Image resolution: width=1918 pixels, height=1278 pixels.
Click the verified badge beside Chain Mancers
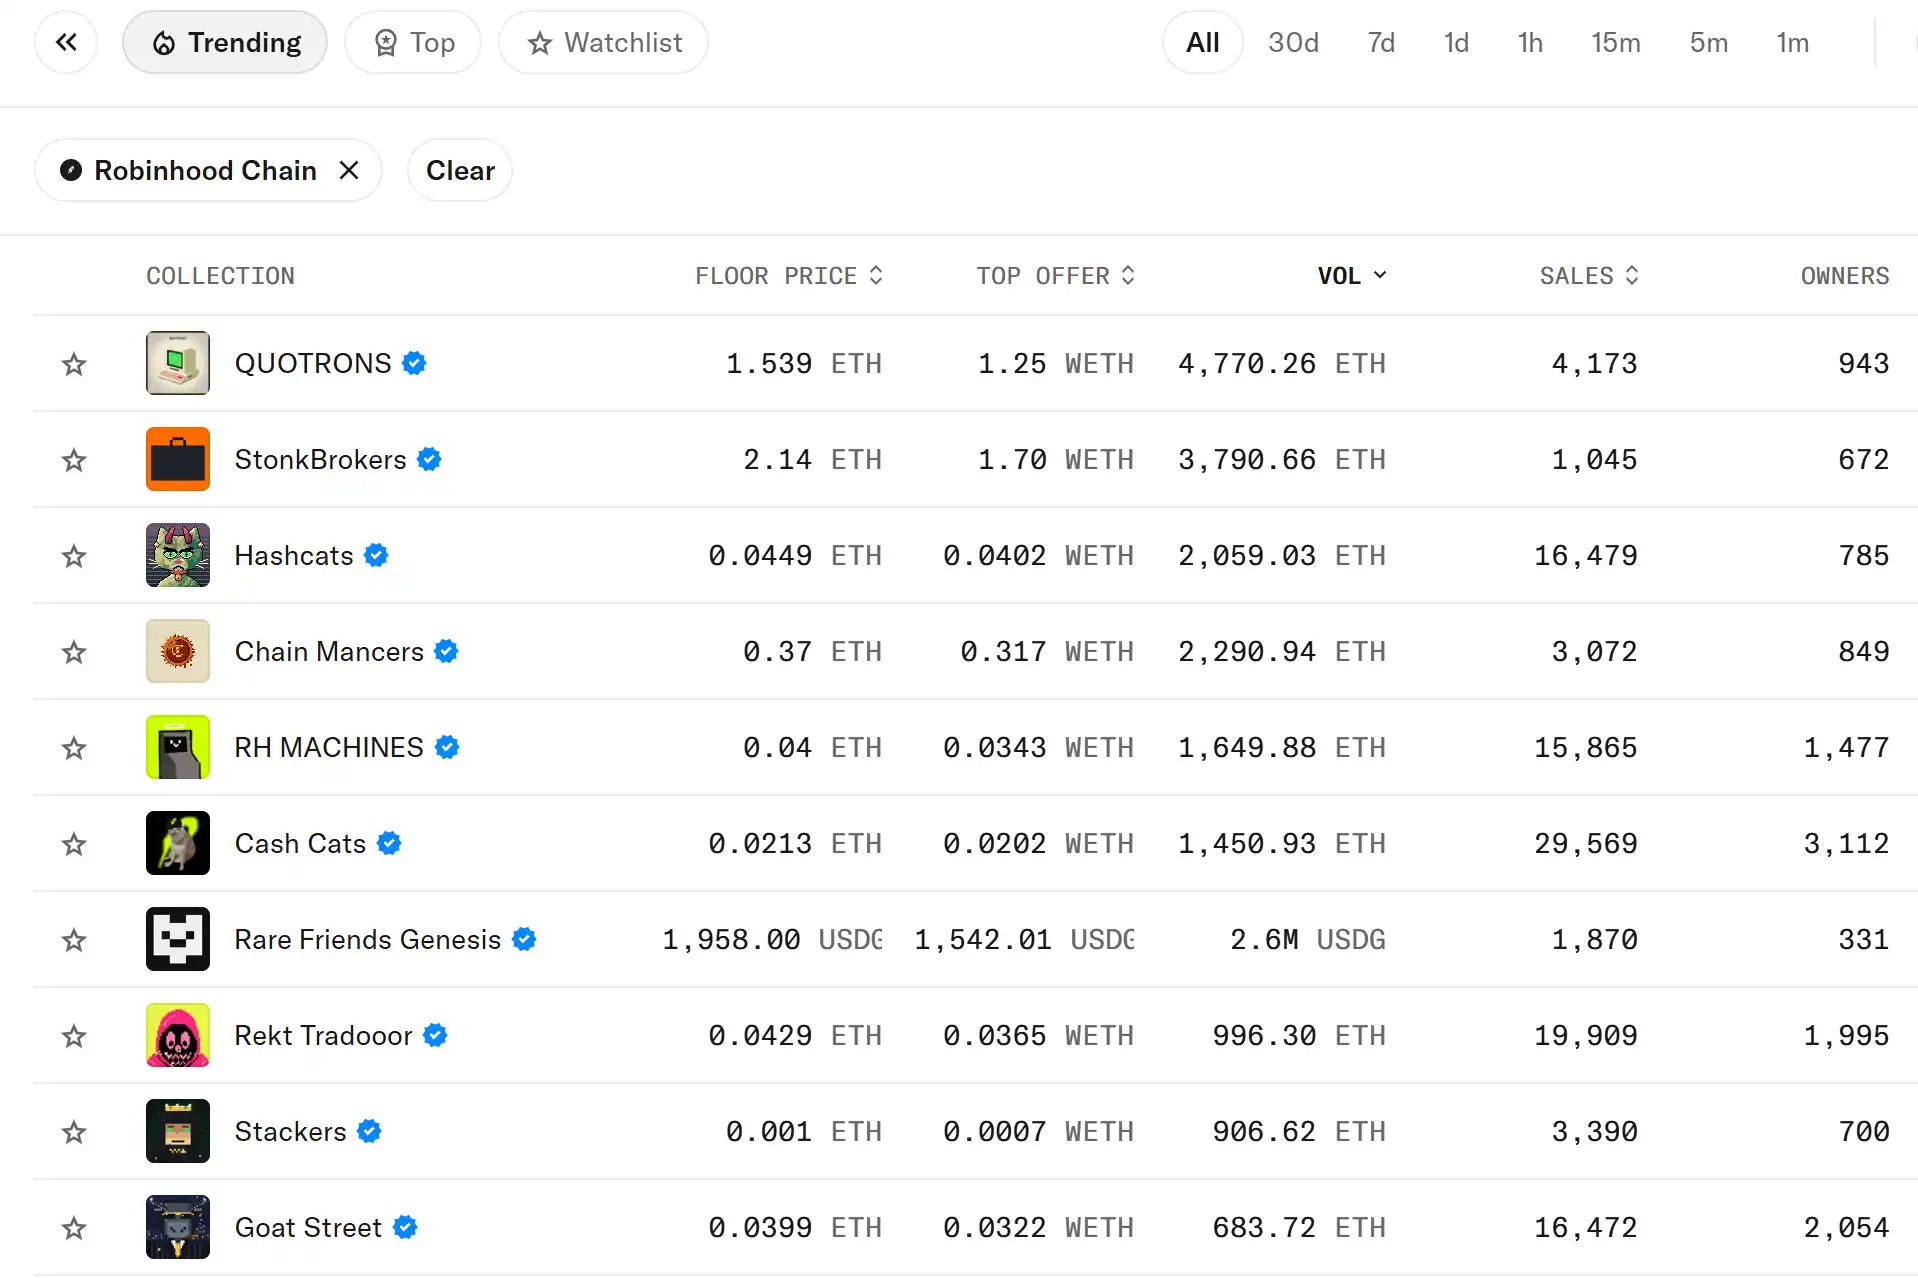[446, 651]
